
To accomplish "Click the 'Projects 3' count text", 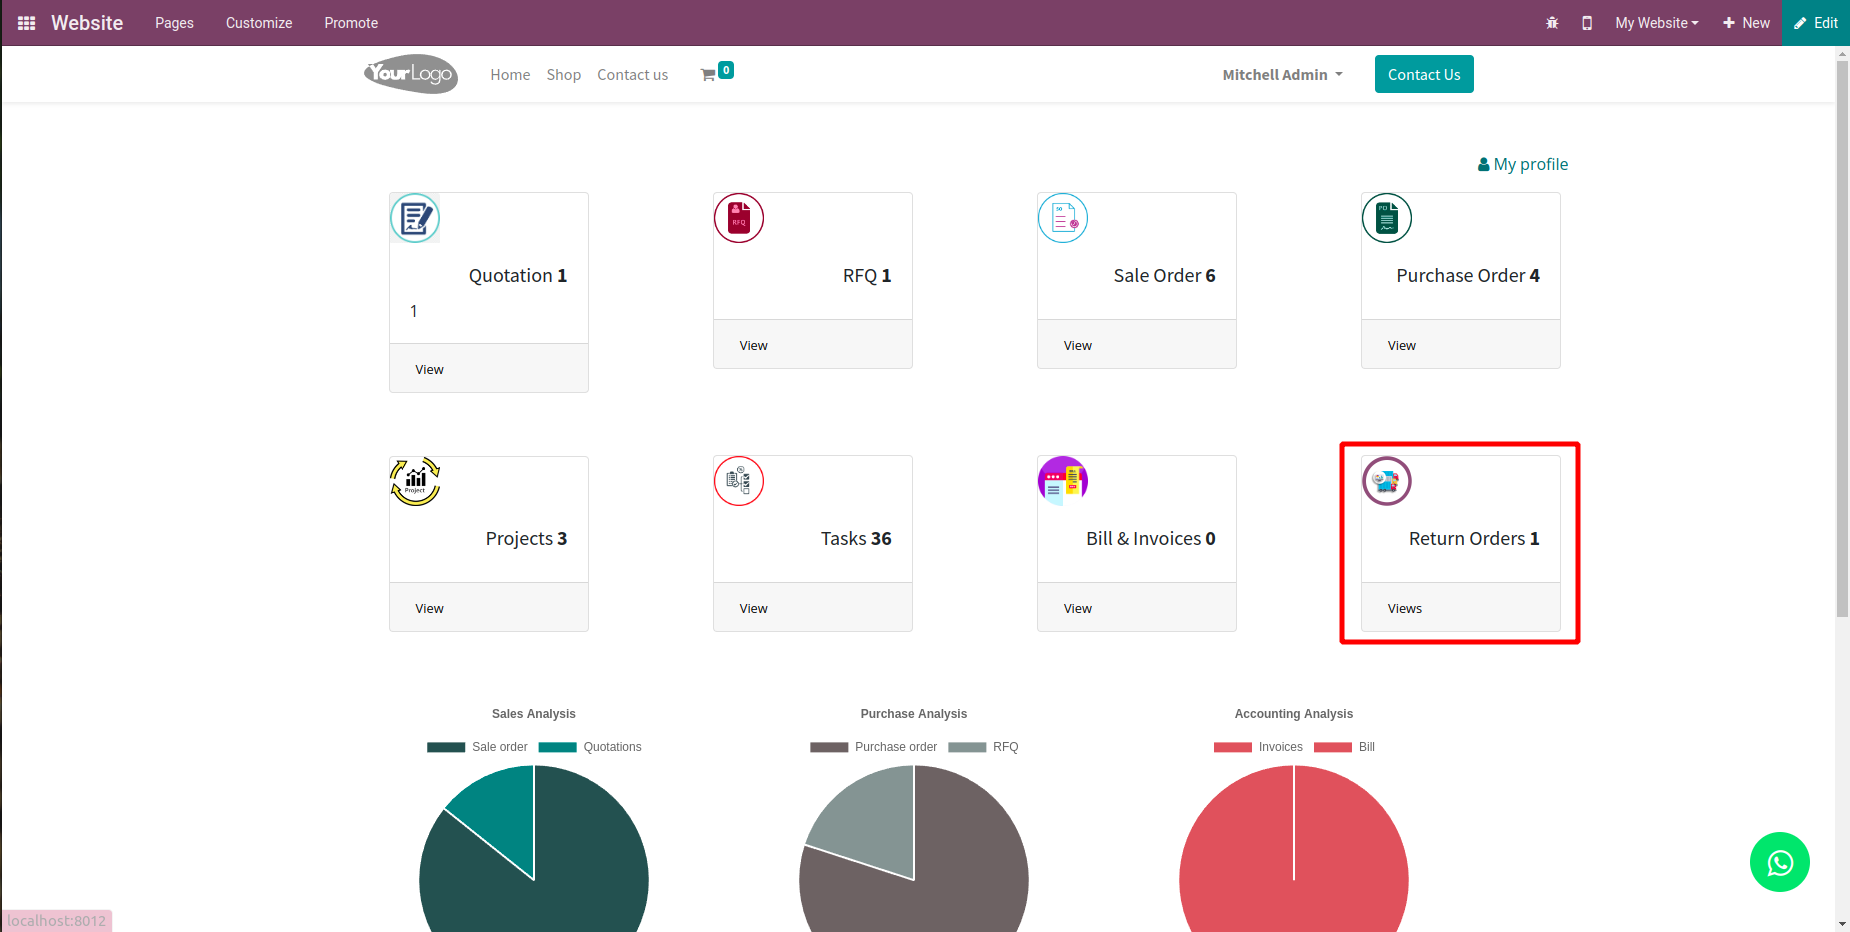I will tap(526, 539).
